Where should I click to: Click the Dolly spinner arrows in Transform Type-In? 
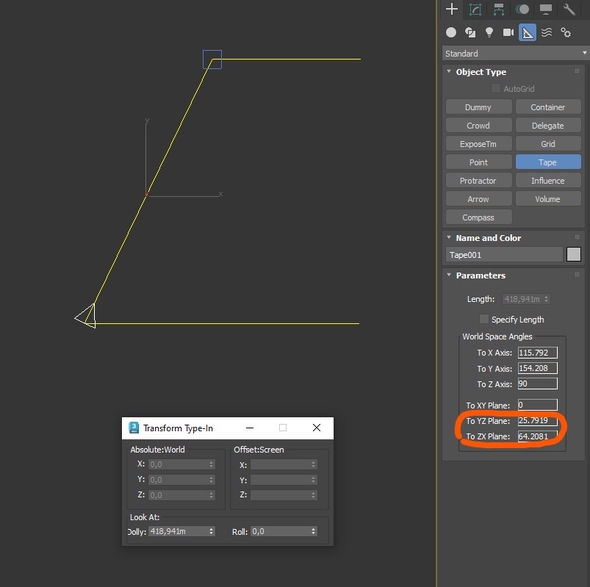coord(211,531)
